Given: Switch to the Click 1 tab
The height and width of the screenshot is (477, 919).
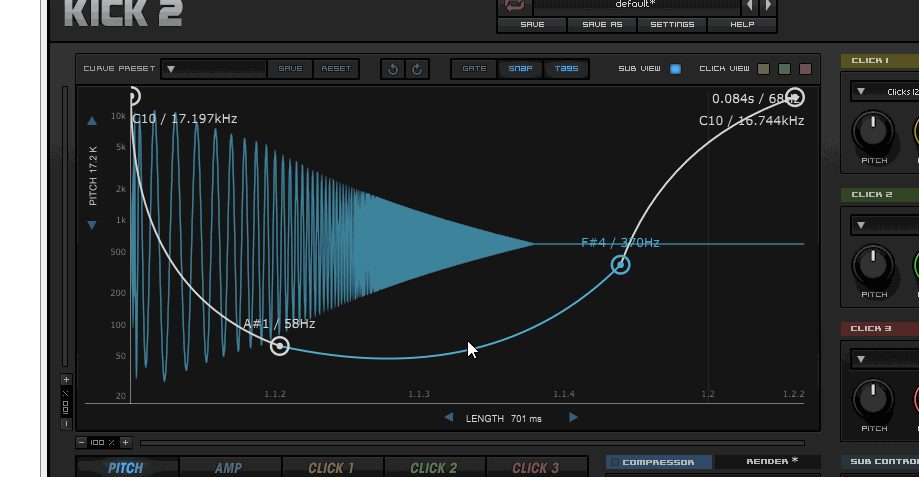Looking at the screenshot, I should coord(332,468).
